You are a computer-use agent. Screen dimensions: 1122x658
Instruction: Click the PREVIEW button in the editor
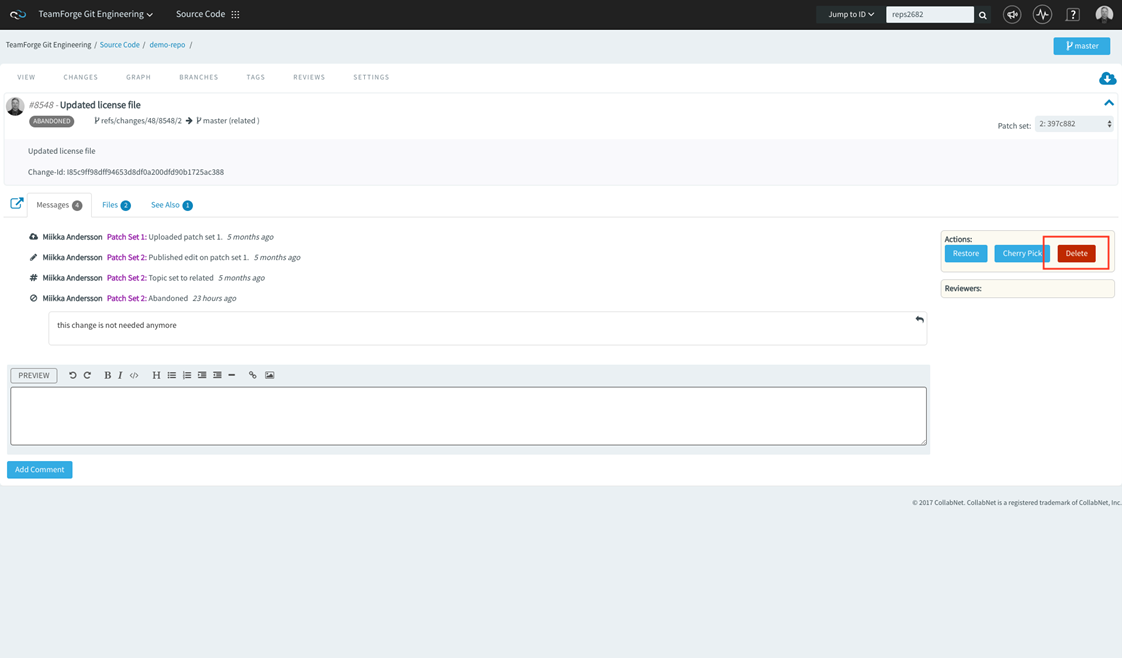(x=34, y=375)
